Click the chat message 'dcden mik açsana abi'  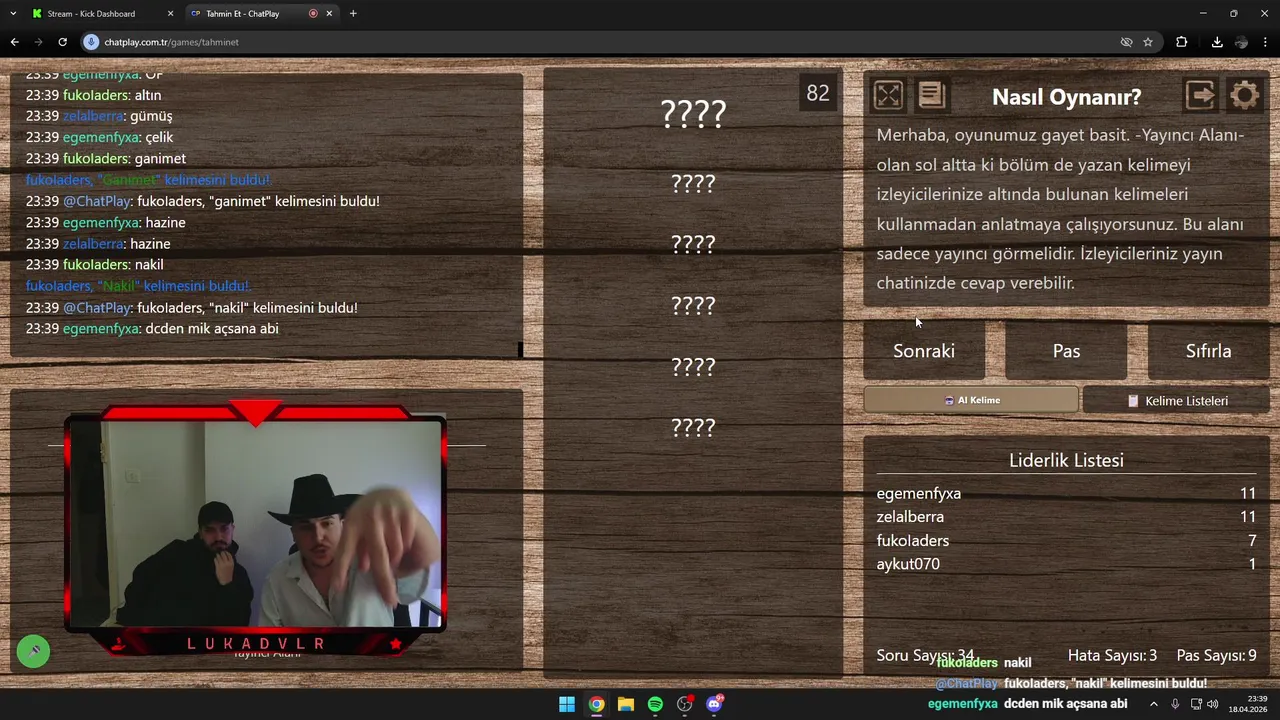click(x=212, y=329)
